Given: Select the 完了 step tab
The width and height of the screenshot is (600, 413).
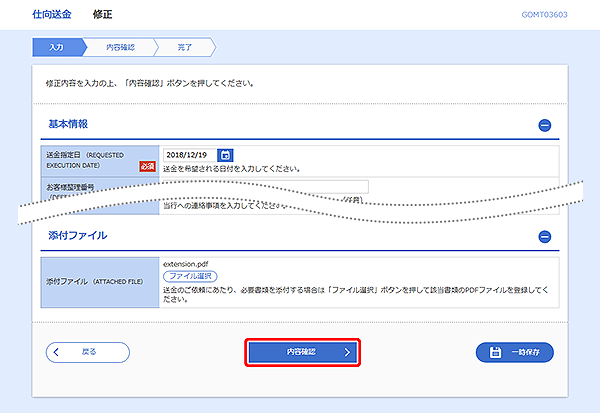Looking at the screenshot, I should (x=184, y=47).
